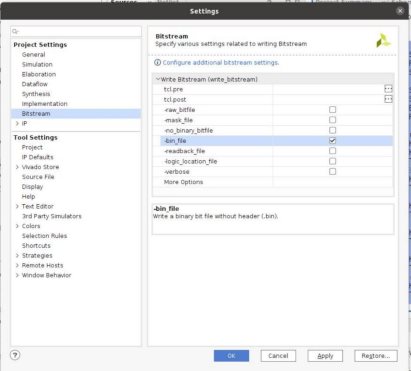Viewport: 411px width, 371px height.
Task: Select the More Options row label
Action: (x=183, y=182)
